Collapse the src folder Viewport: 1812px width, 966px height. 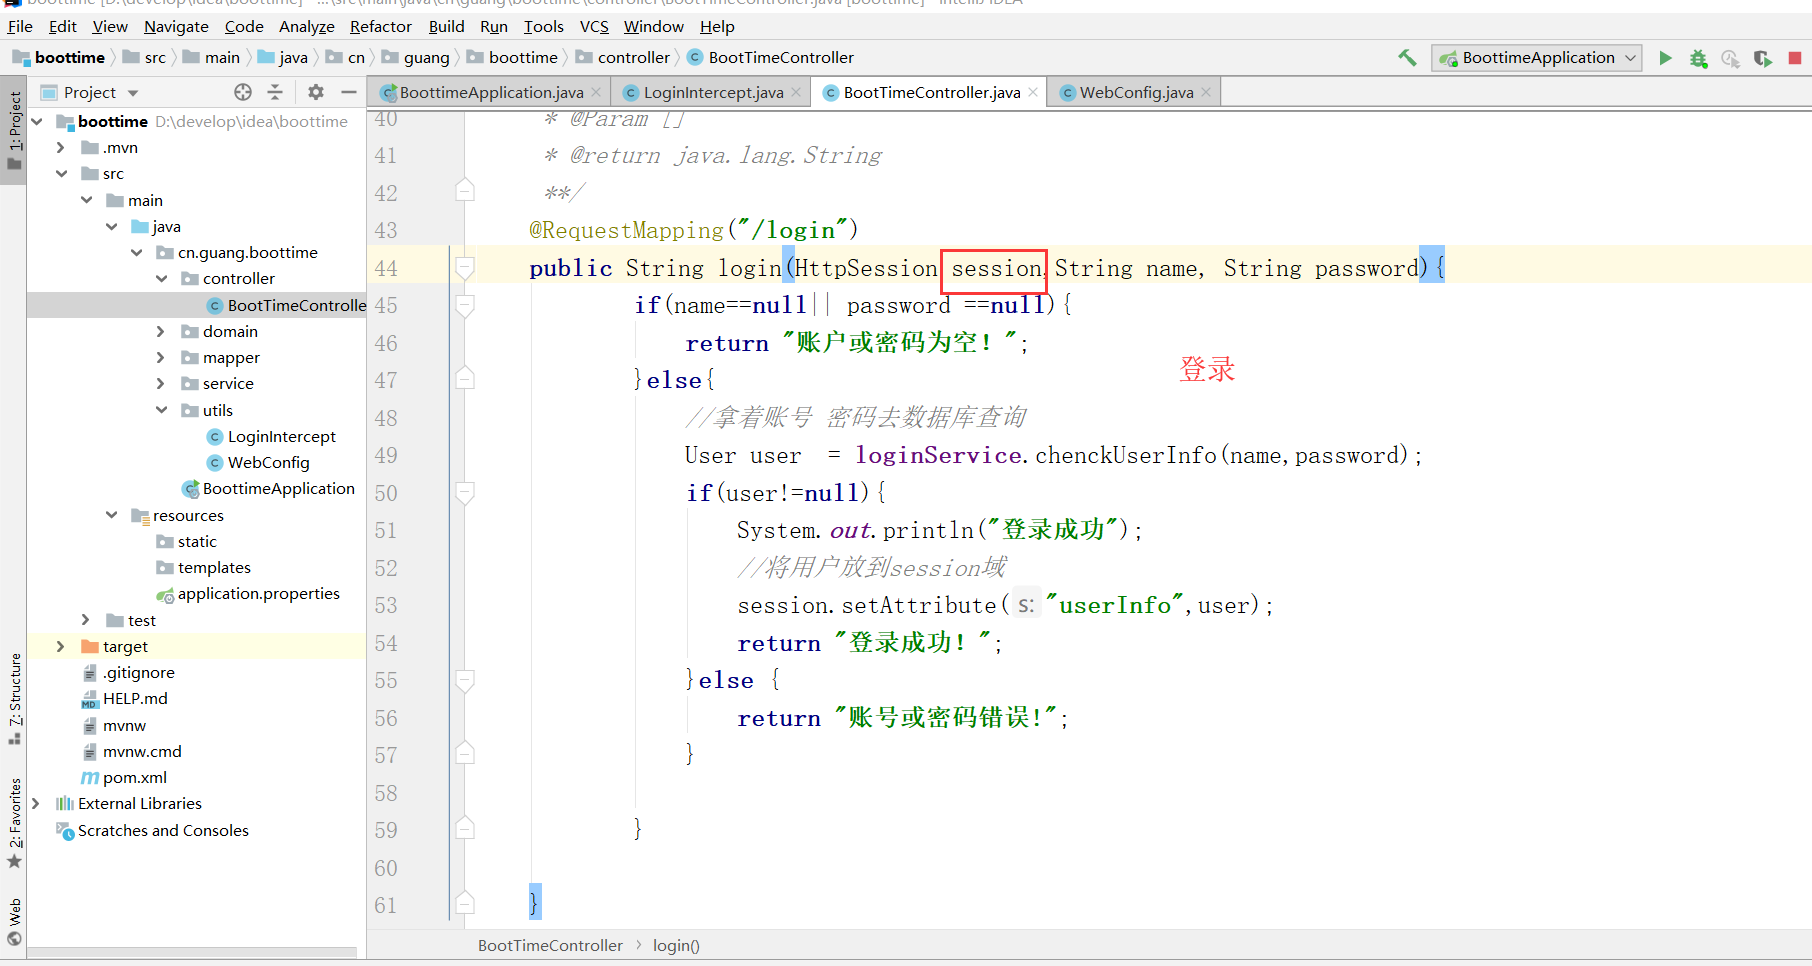click(61, 174)
